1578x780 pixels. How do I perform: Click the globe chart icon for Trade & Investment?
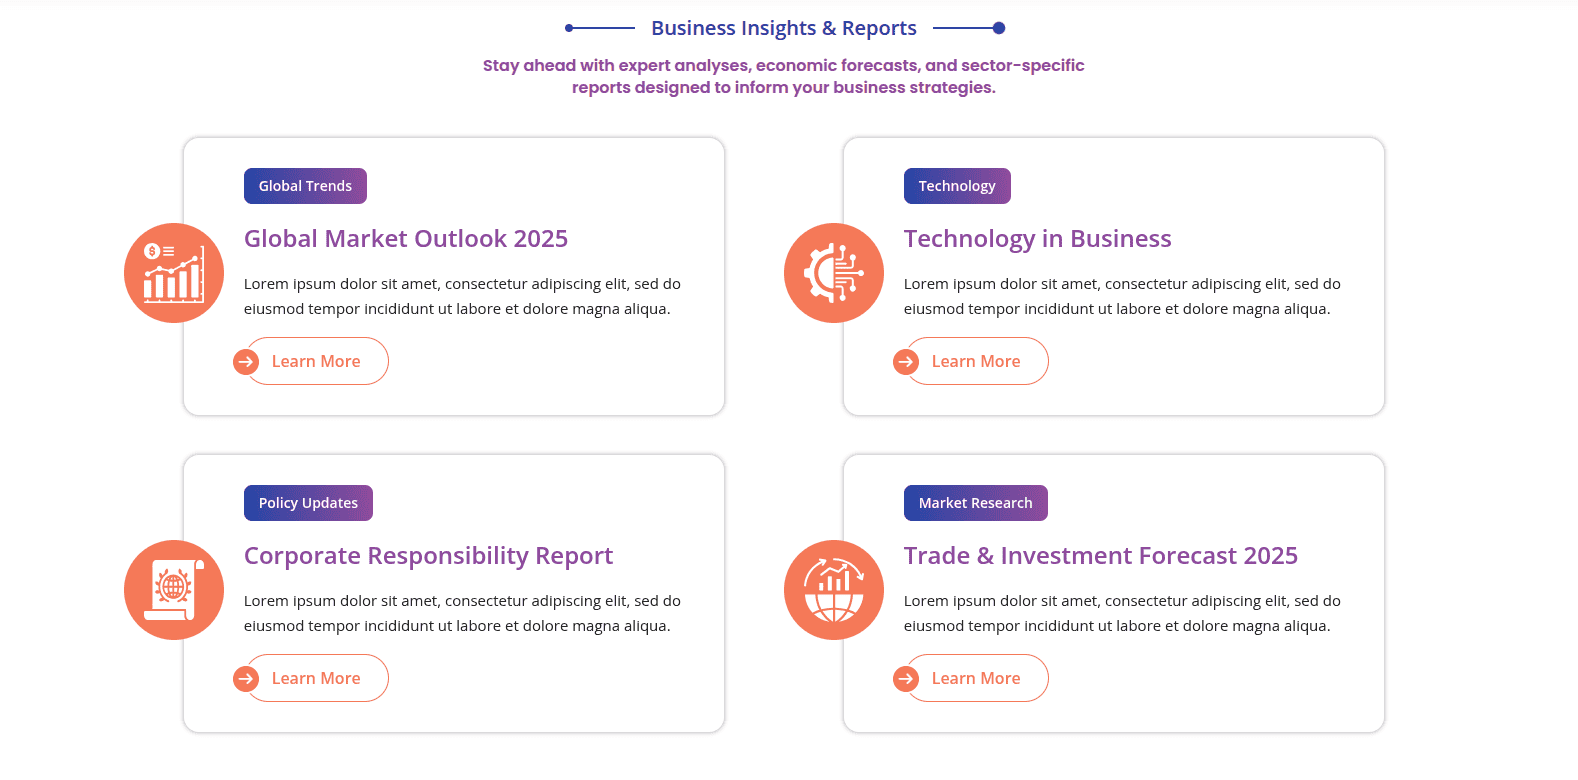[834, 590]
